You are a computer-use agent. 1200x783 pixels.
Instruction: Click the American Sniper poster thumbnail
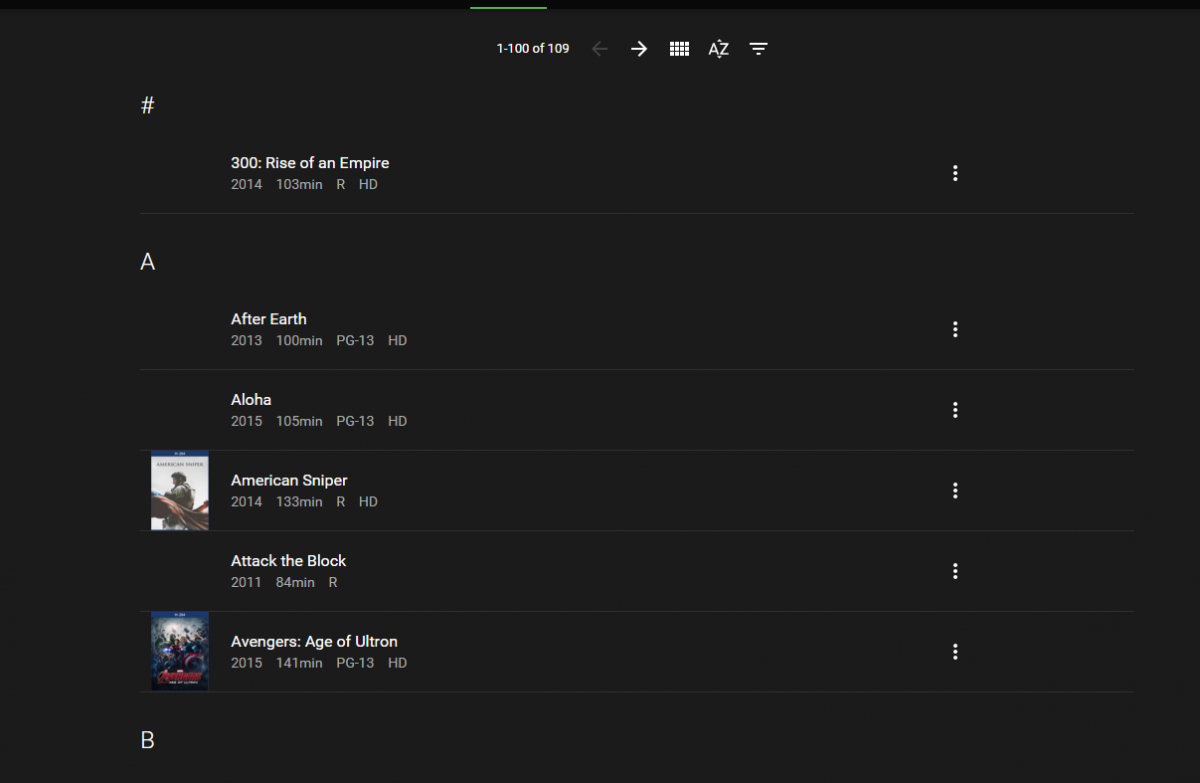[180, 490]
